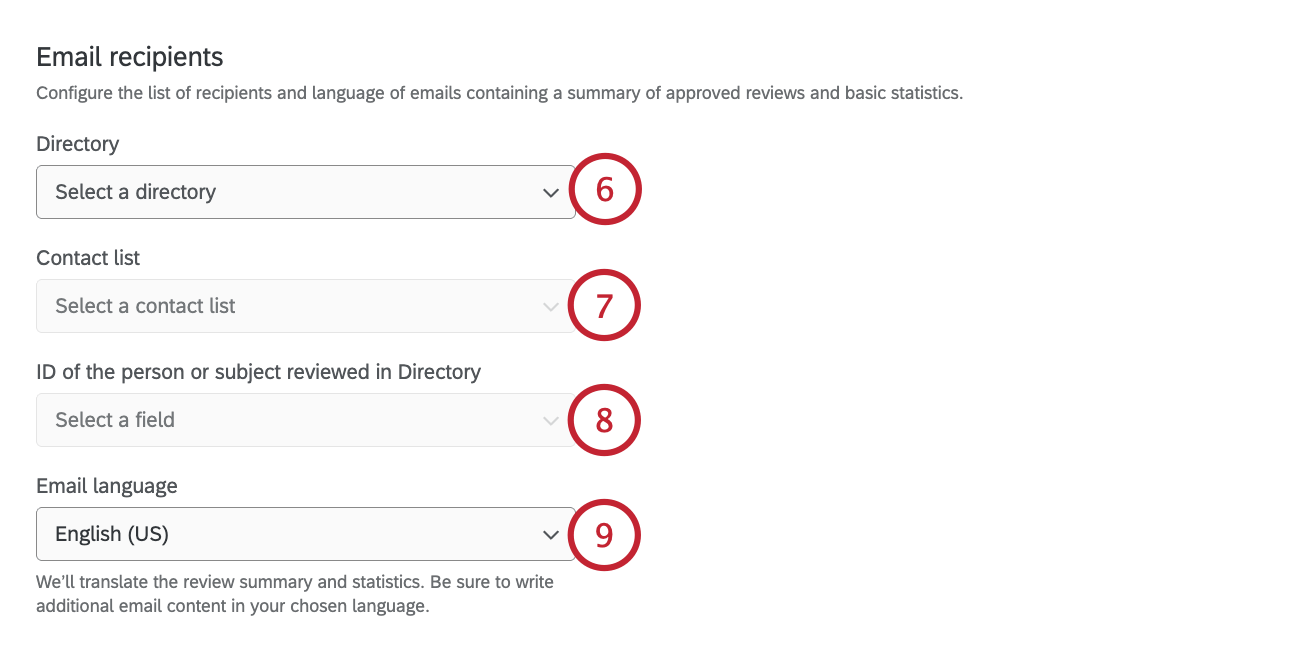Click the 'Configure the list of recipients' description

[499, 94]
